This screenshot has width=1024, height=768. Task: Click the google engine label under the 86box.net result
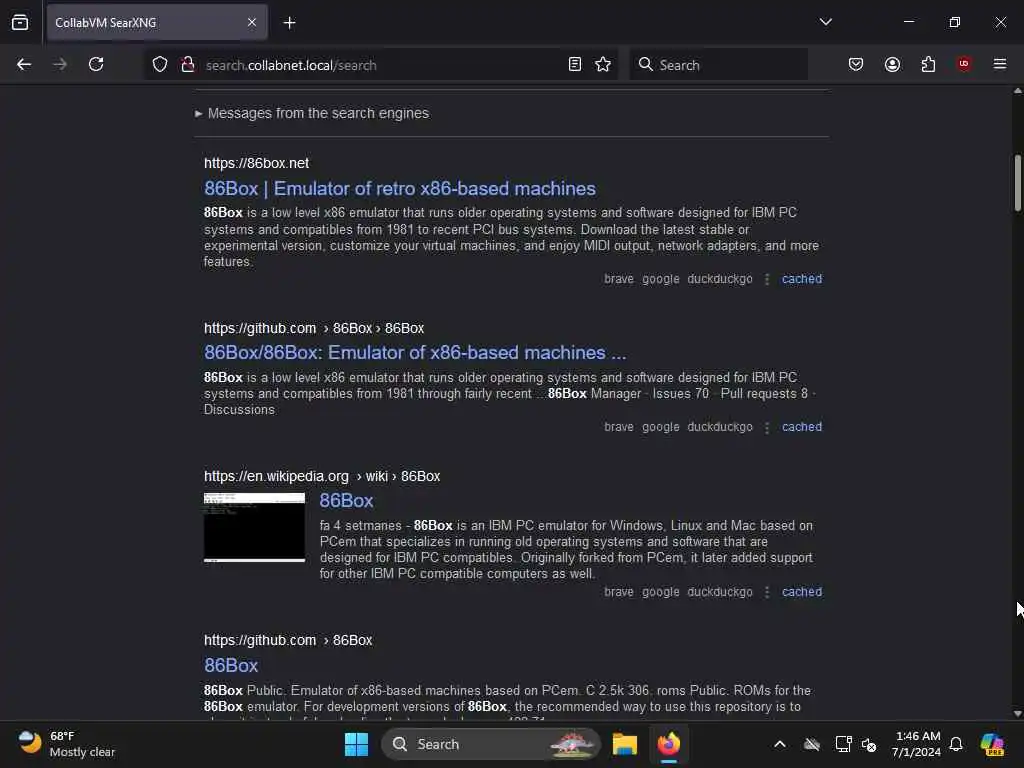coord(661,279)
